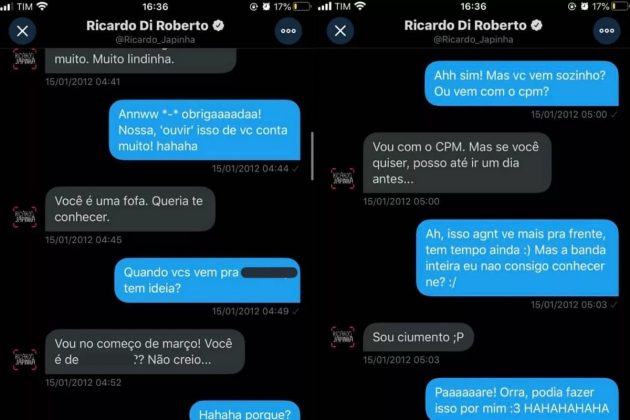Select verified badge in right chat header
Screen dimensions: 630x420
click(x=536, y=26)
